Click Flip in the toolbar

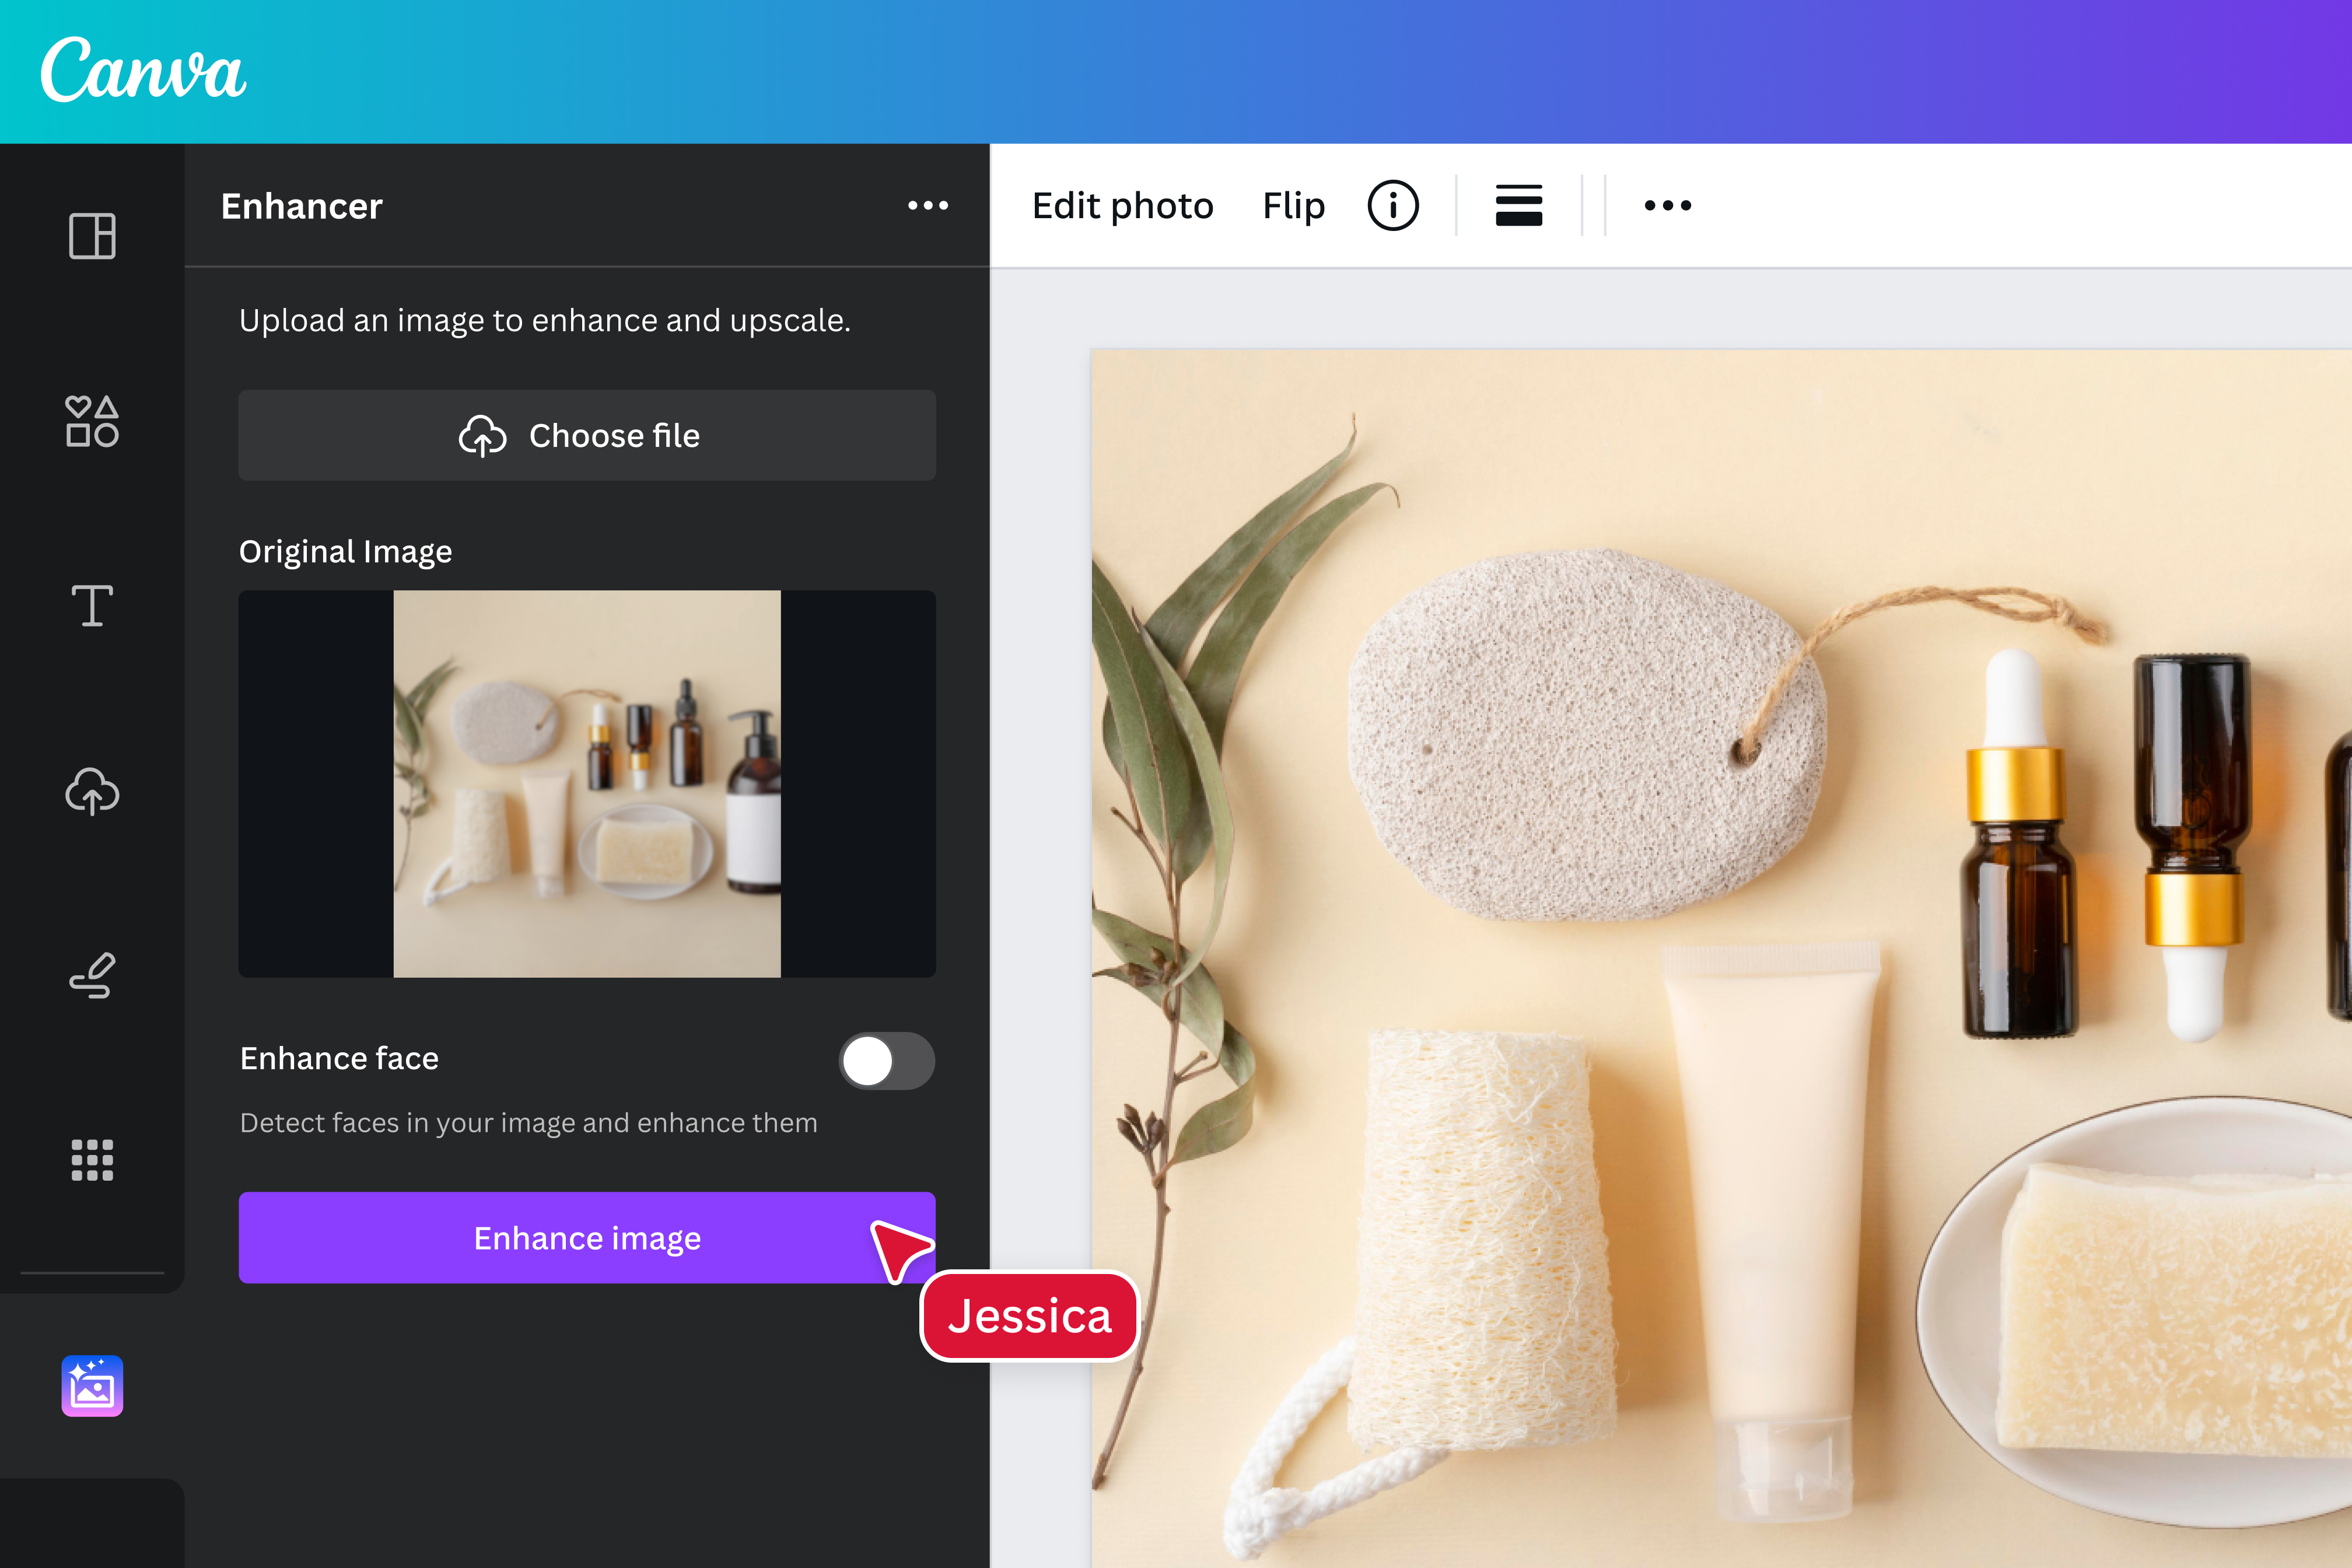coord(1292,205)
